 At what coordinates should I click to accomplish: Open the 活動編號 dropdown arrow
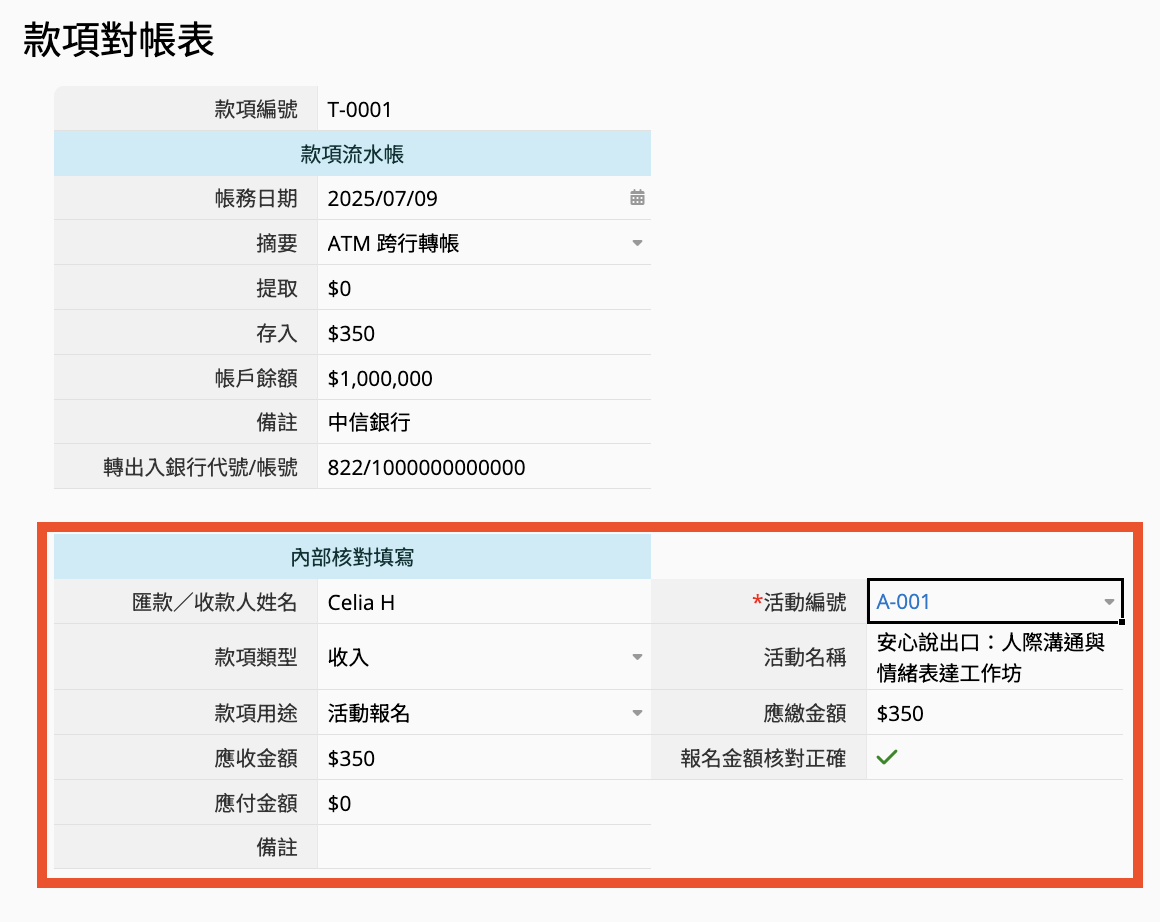point(1108,602)
